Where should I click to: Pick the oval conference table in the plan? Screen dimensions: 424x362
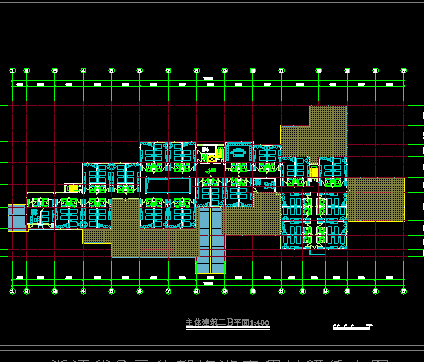pyautogui.click(x=238, y=153)
